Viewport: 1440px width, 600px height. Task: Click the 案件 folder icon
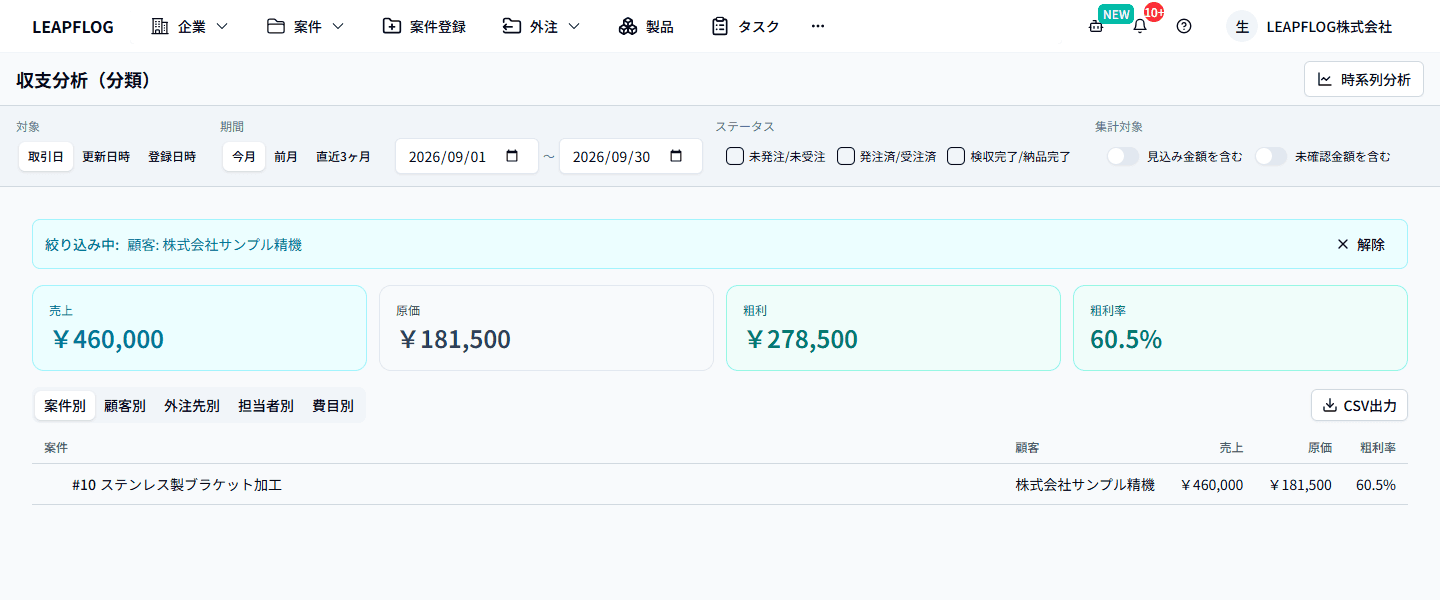[276, 26]
